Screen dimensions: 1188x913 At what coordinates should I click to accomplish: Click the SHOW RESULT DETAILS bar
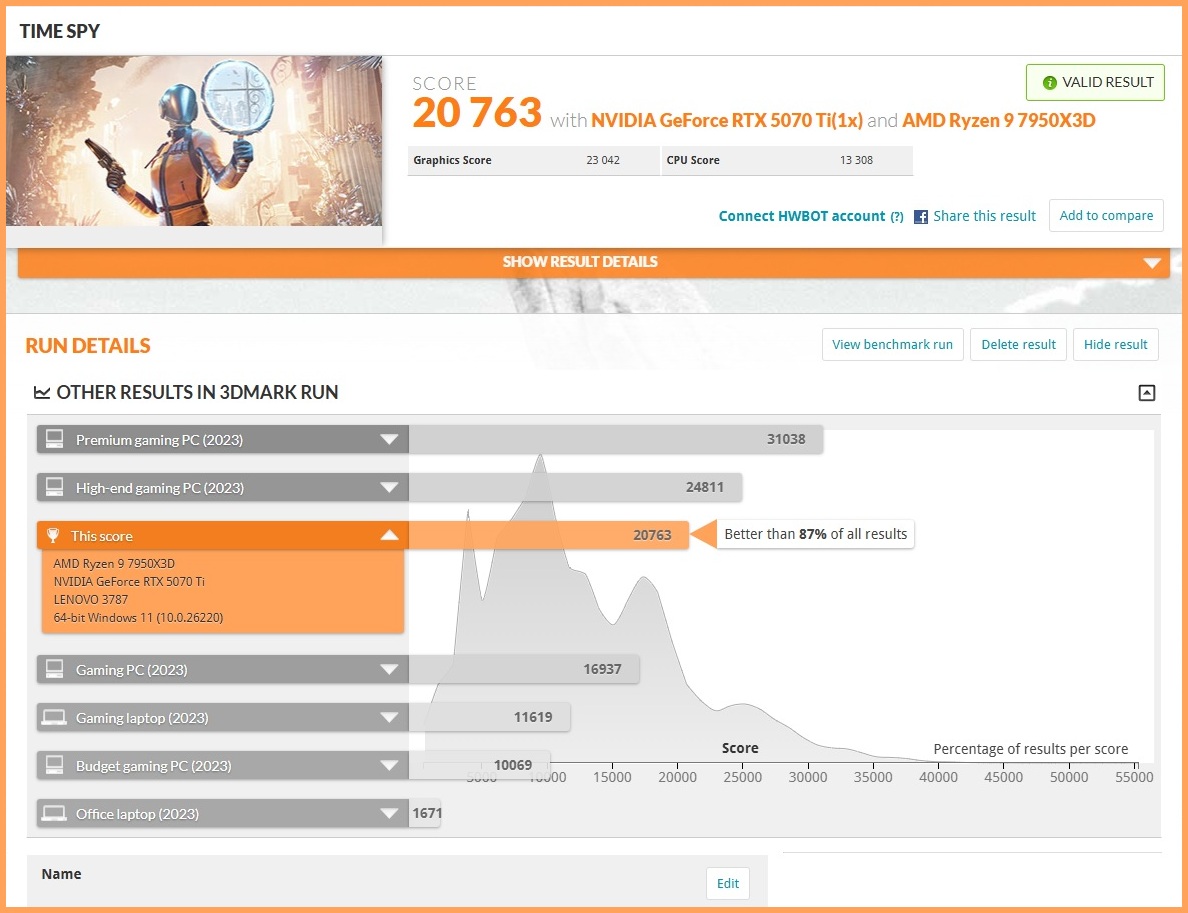point(593,262)
